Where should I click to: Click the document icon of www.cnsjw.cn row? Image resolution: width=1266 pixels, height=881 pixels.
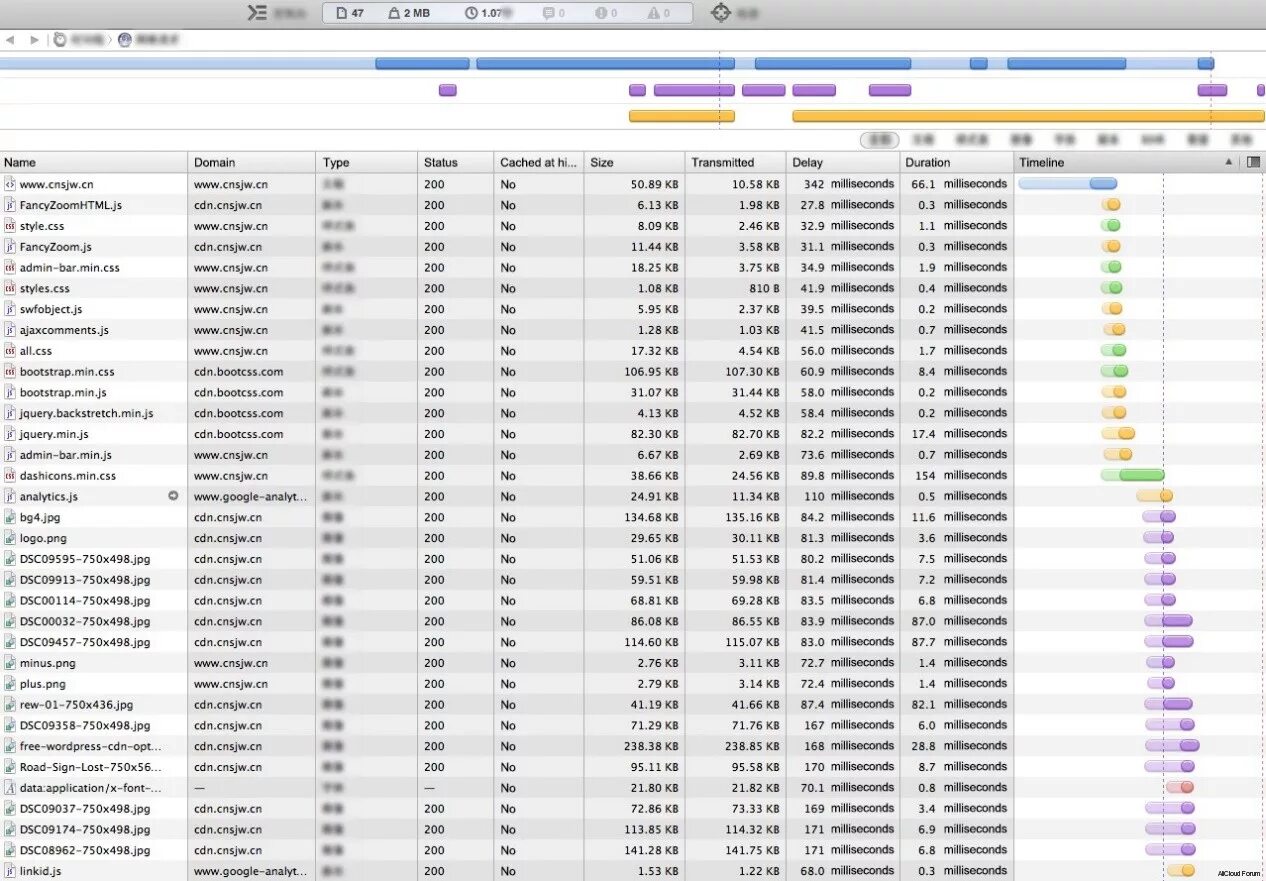tap(9, 184)
